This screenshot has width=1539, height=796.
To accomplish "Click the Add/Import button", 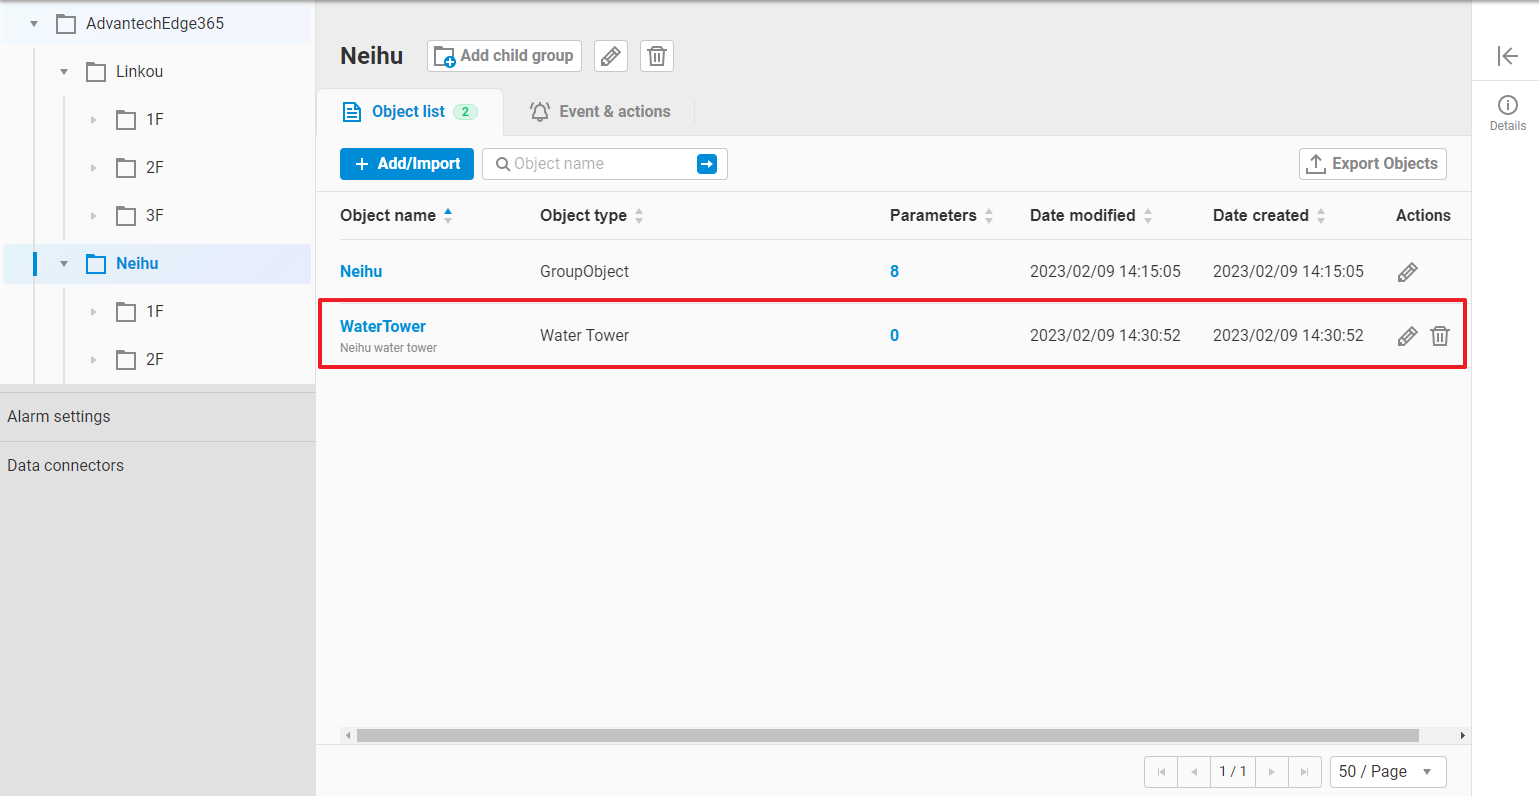I will pyautogui.click(x=406, y=164).
